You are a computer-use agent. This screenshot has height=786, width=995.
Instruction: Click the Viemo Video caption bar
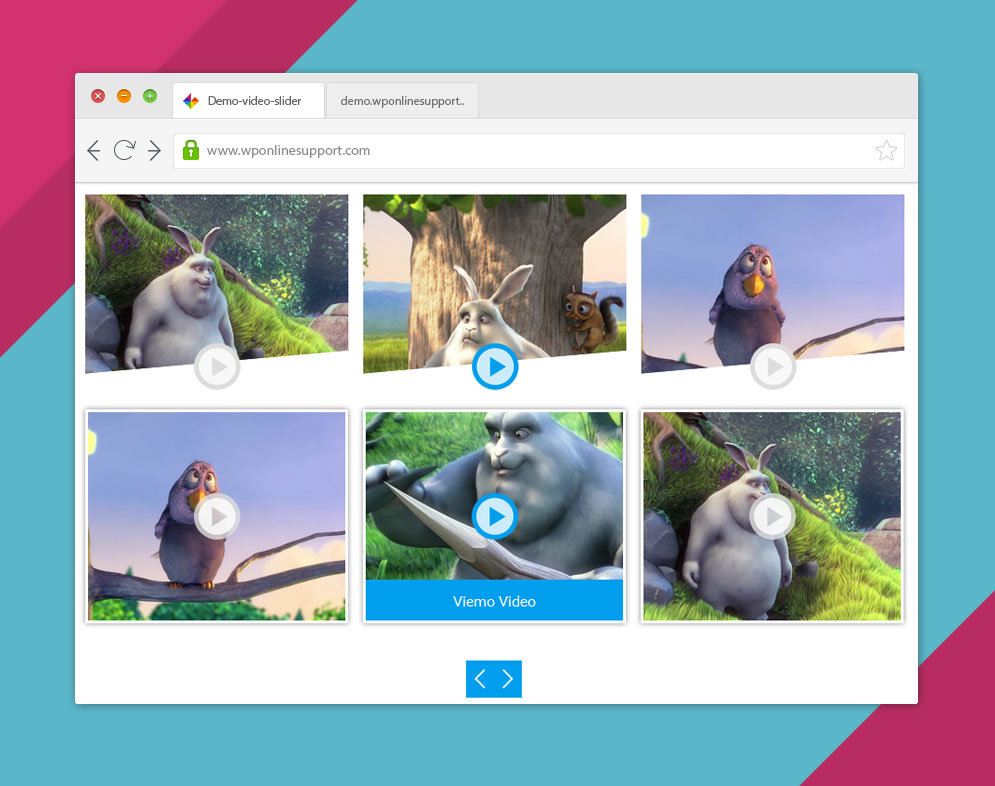[494, 600]
